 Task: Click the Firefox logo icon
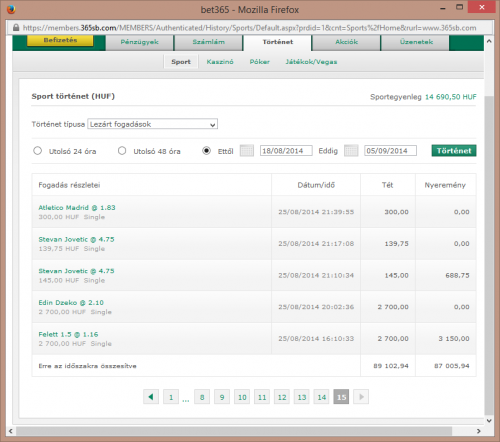(11, 9)
